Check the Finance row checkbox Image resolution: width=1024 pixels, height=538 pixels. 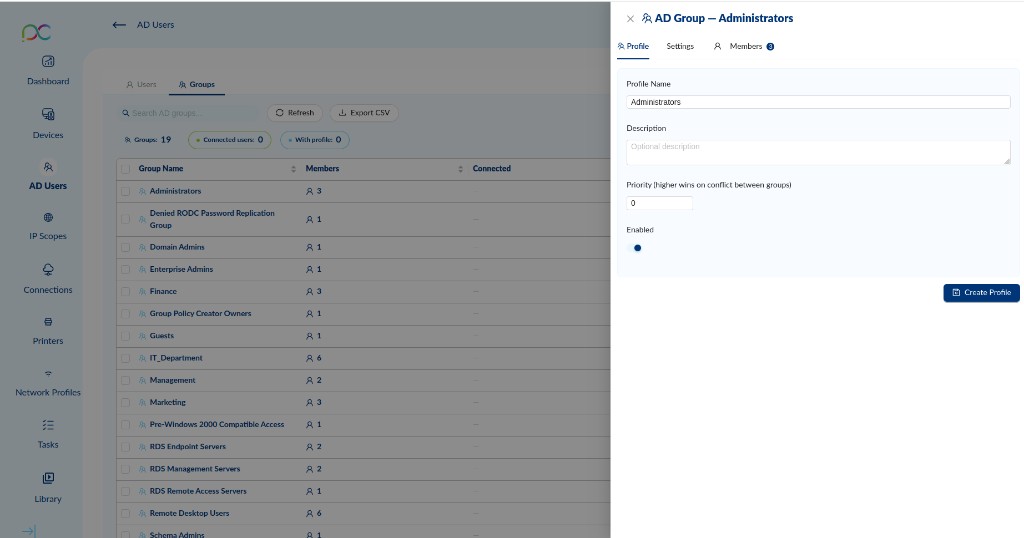tap(125, 291)
